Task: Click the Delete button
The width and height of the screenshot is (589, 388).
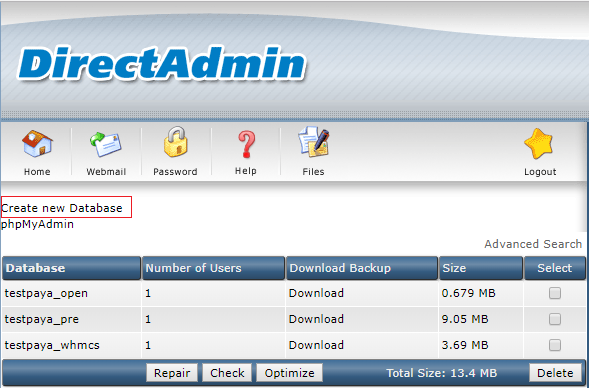Action: (555, 373)
